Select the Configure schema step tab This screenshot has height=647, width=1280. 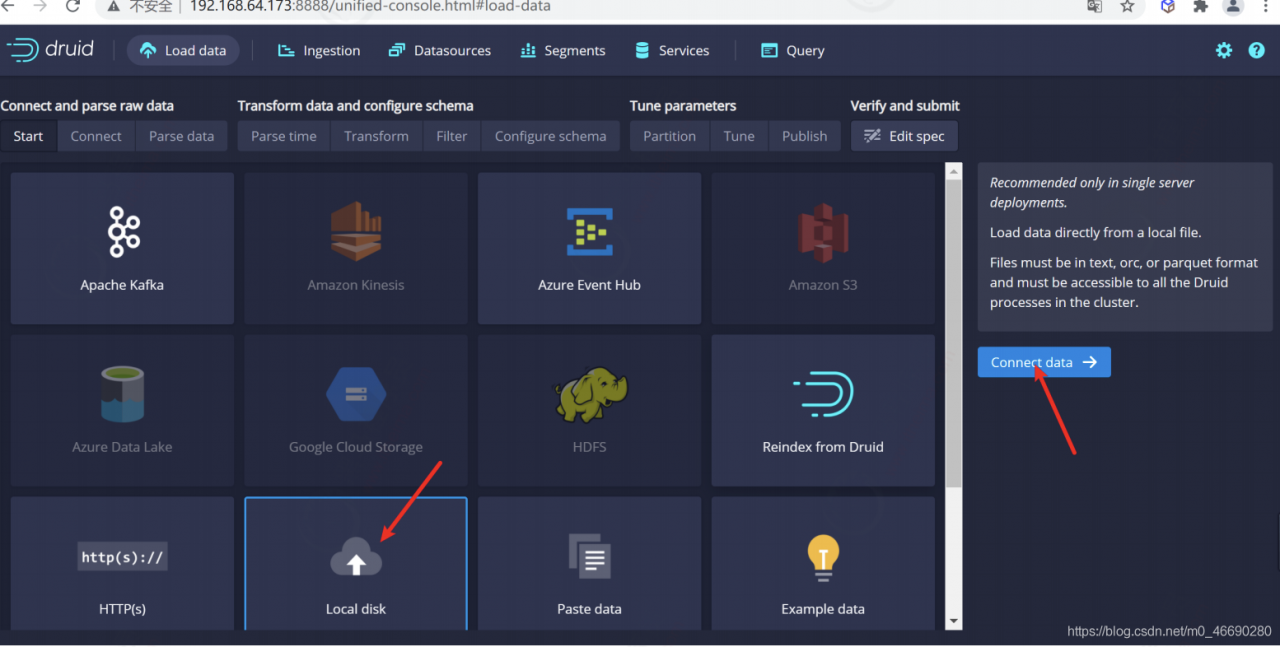point(551,136)
